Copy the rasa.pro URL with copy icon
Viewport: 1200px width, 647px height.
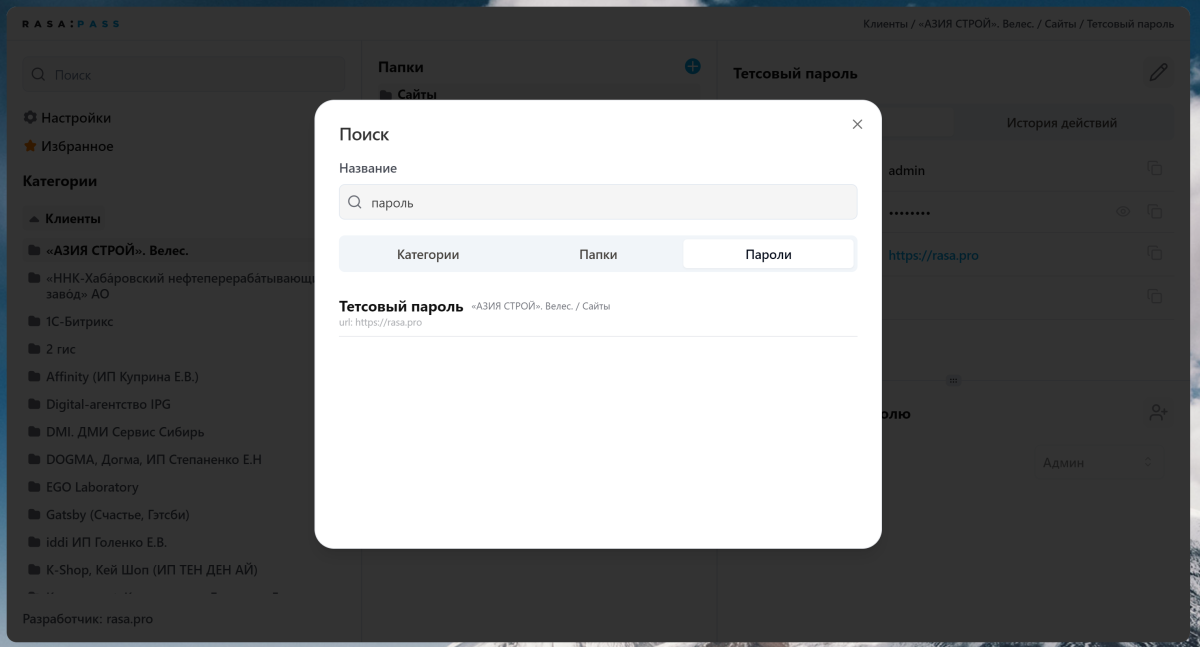click(1155, 254)
